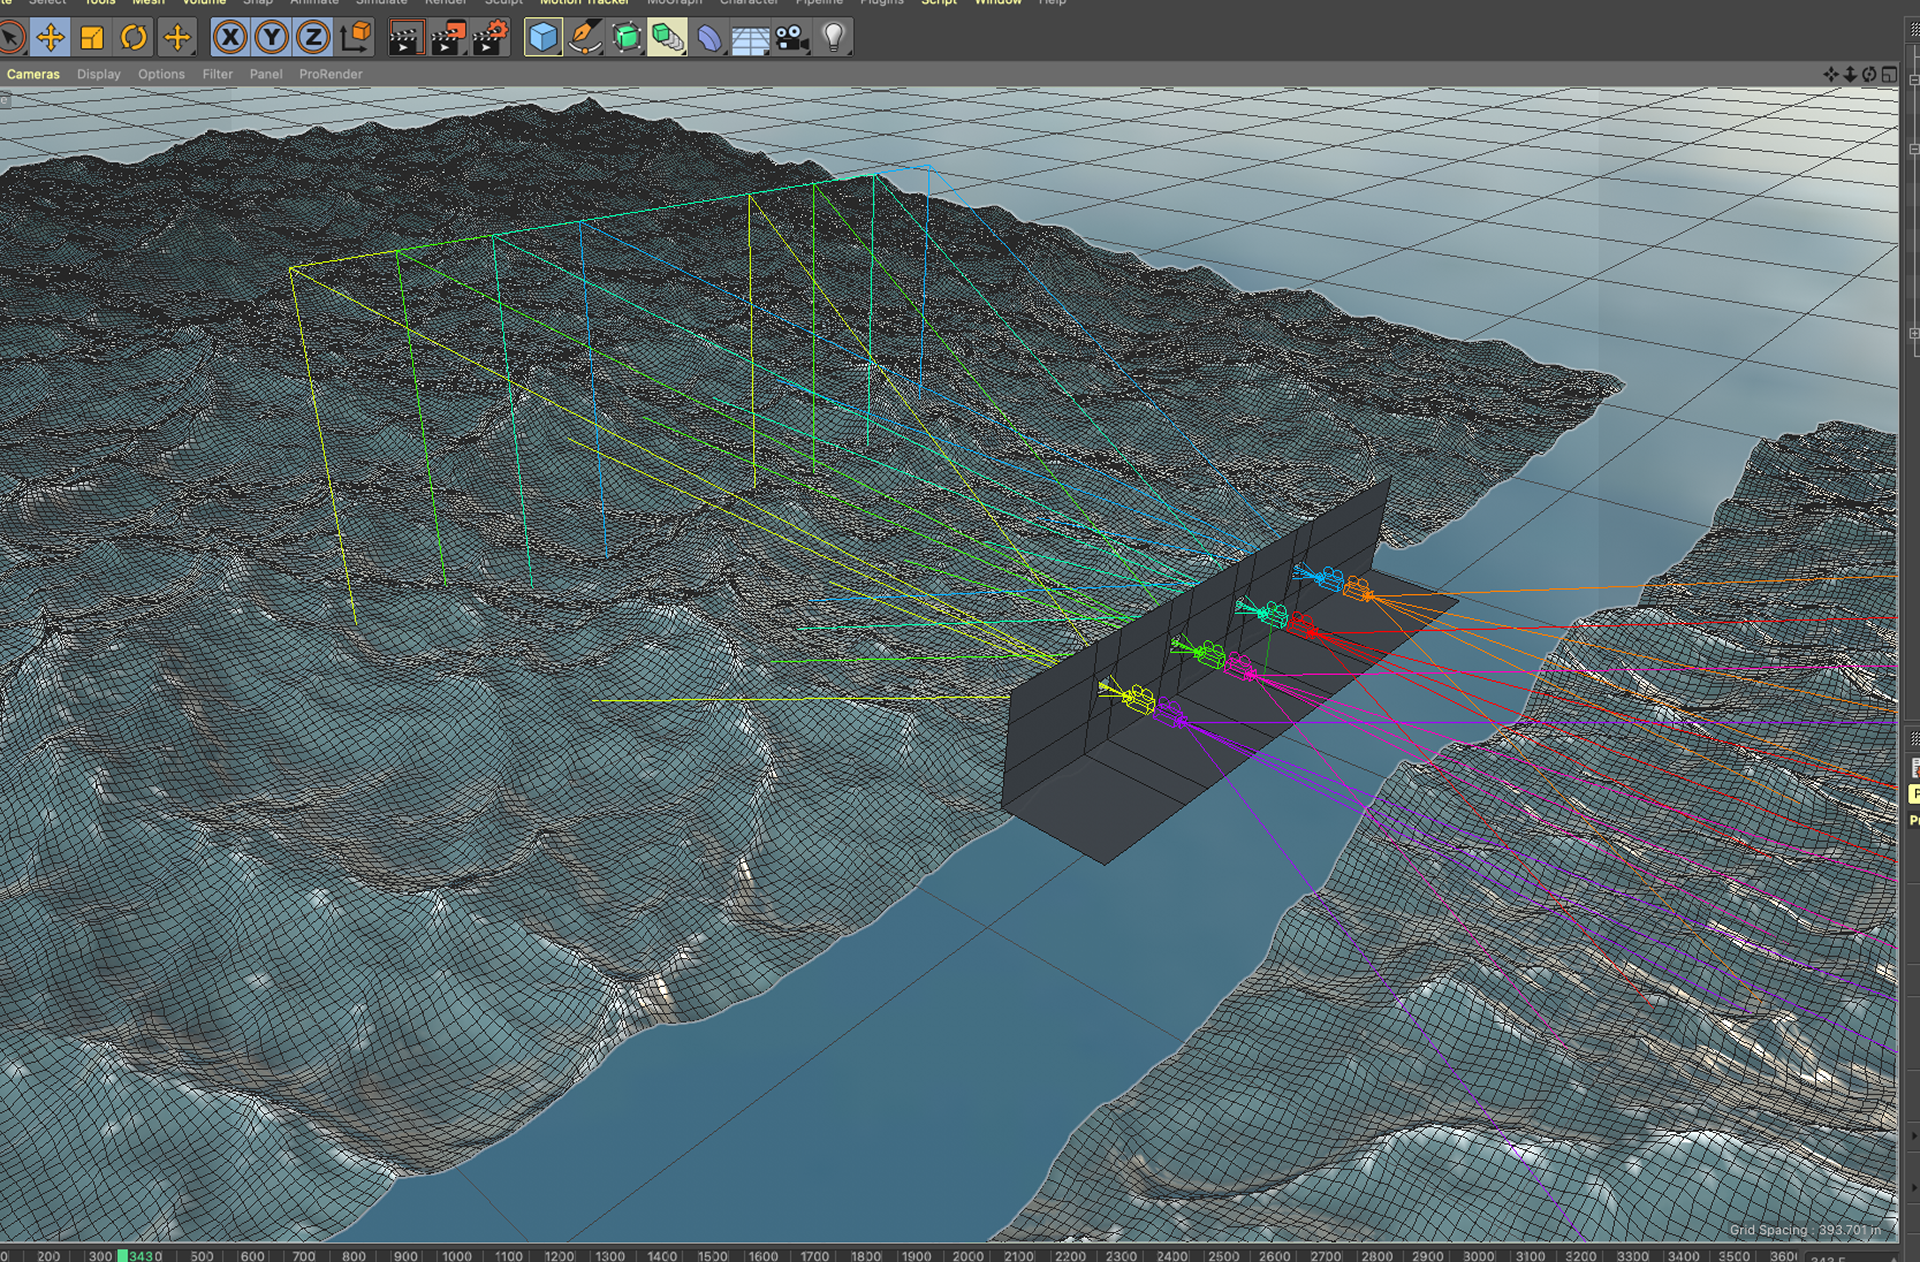Click the toggle active view icon

click(x=1889, y=74)
